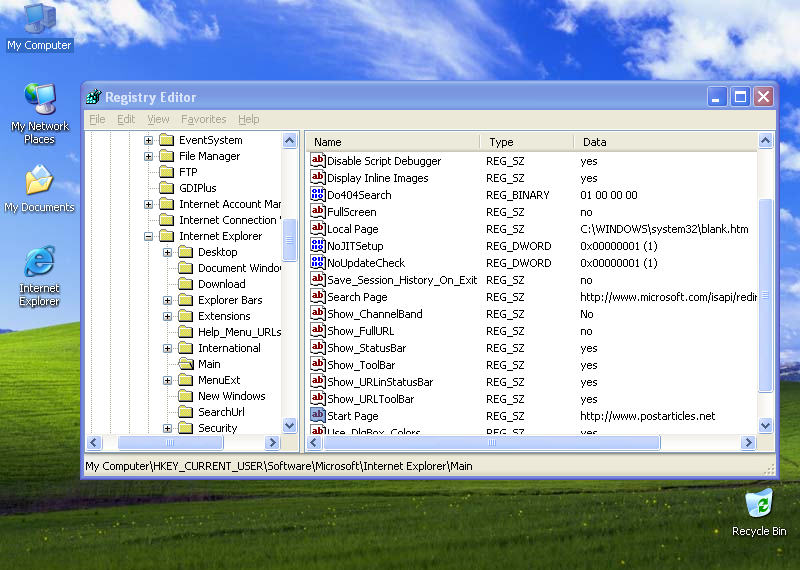Select the Show_URLToolBar value icon
800x570 pixels.
coord(317,399)
